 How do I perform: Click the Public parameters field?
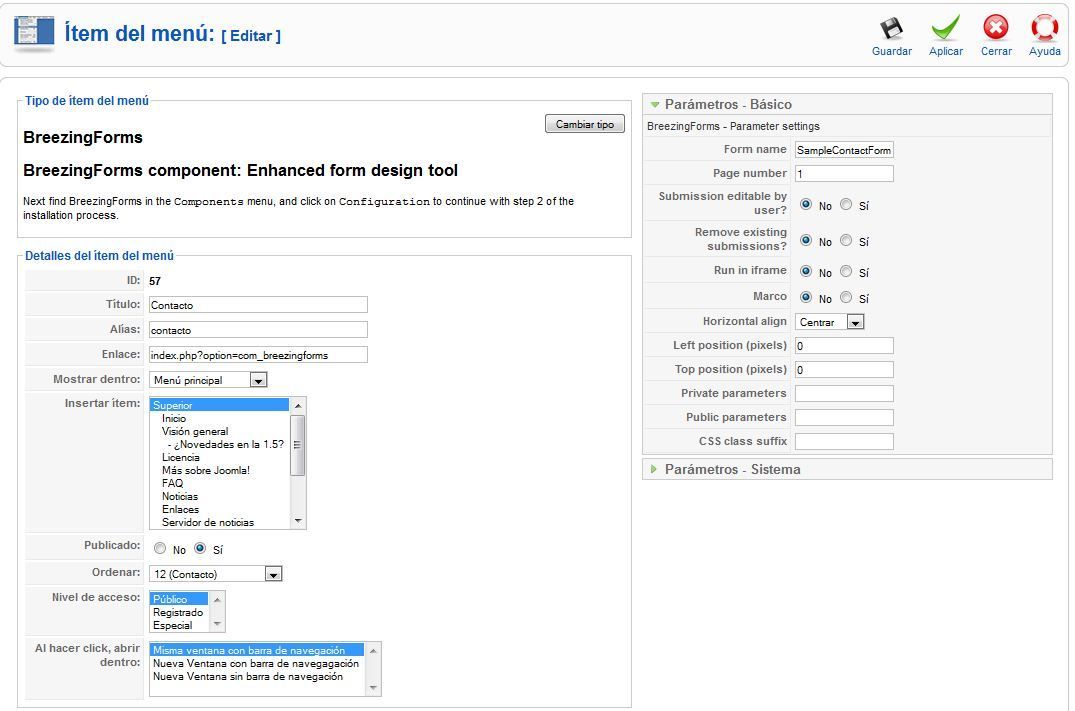pos(844,418)
